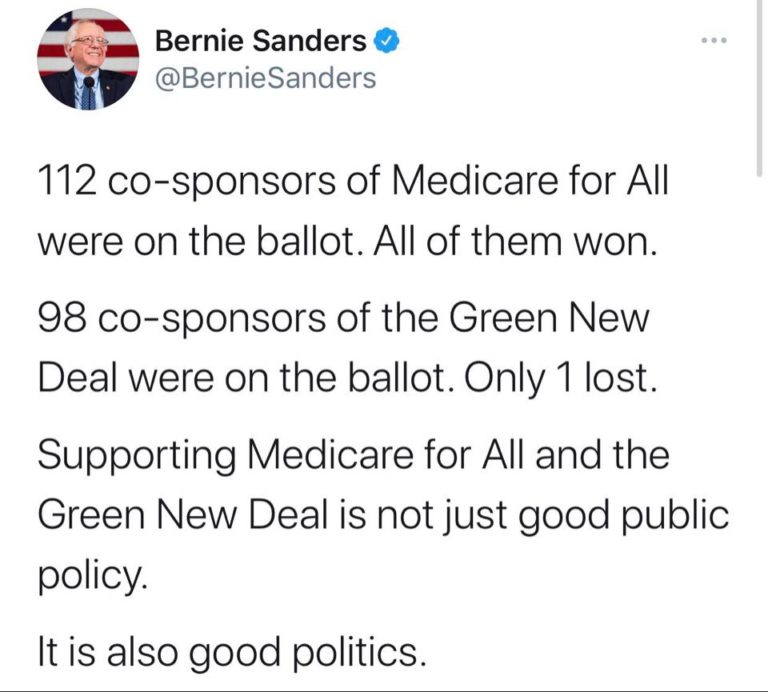Click the blue verified badge
The width and height of the screenshot is (768, 692).
point(387,41)
